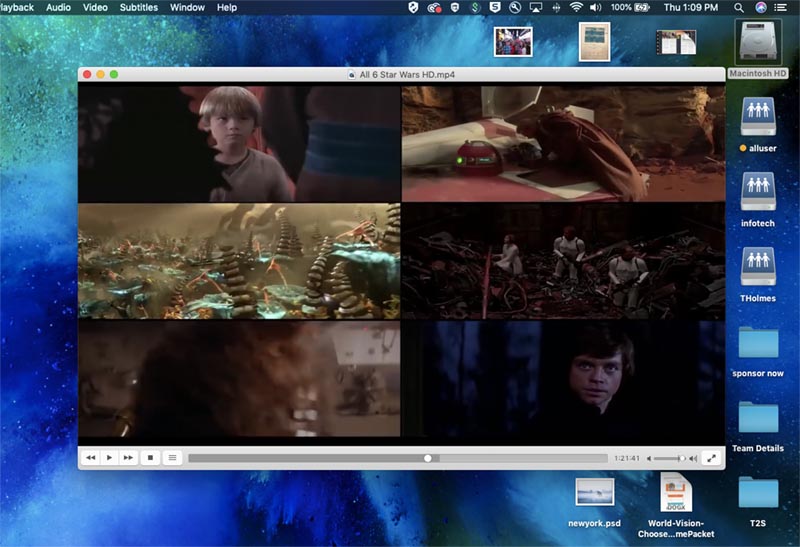Open the Playback menu
The width and height of the screenshot is (800, 547).
click(x=17, y=8)
